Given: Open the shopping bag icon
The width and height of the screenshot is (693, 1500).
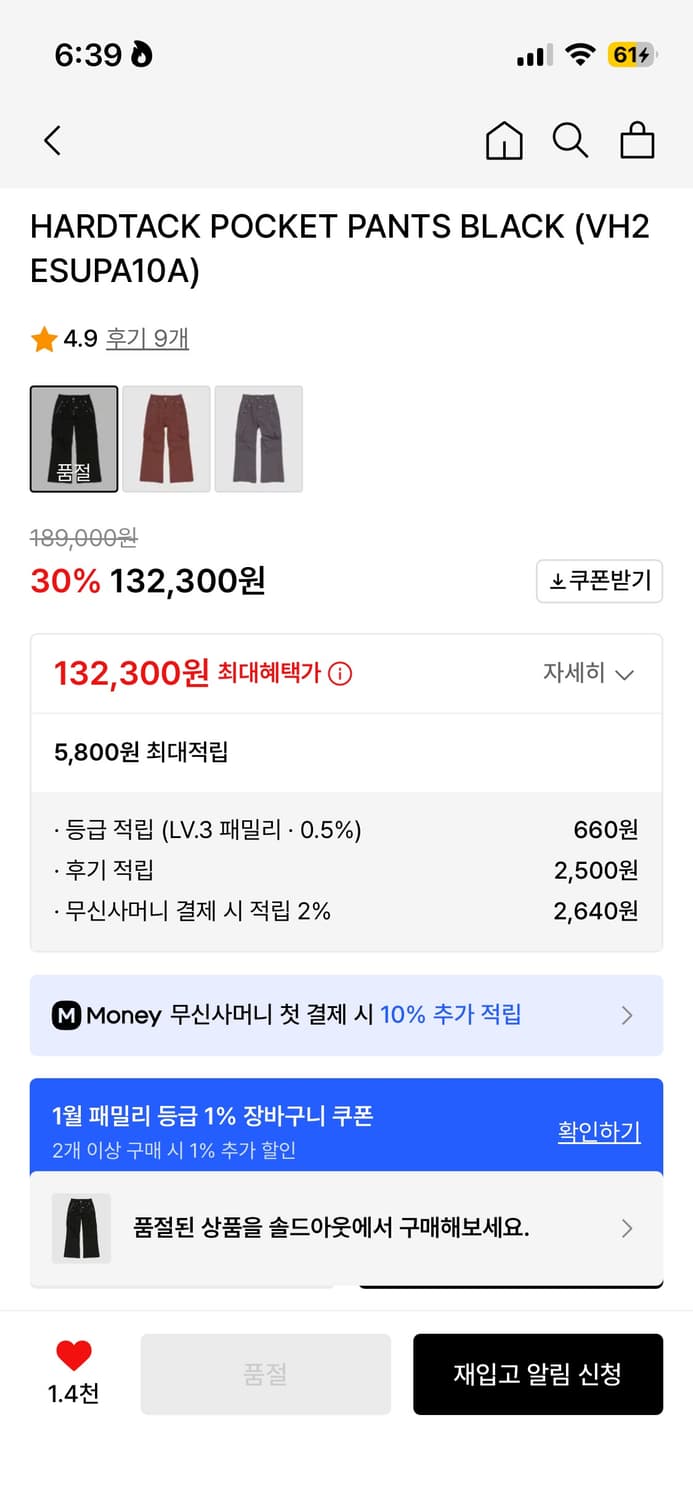Looking at the screenshot, I should click(x=637, y=140).
